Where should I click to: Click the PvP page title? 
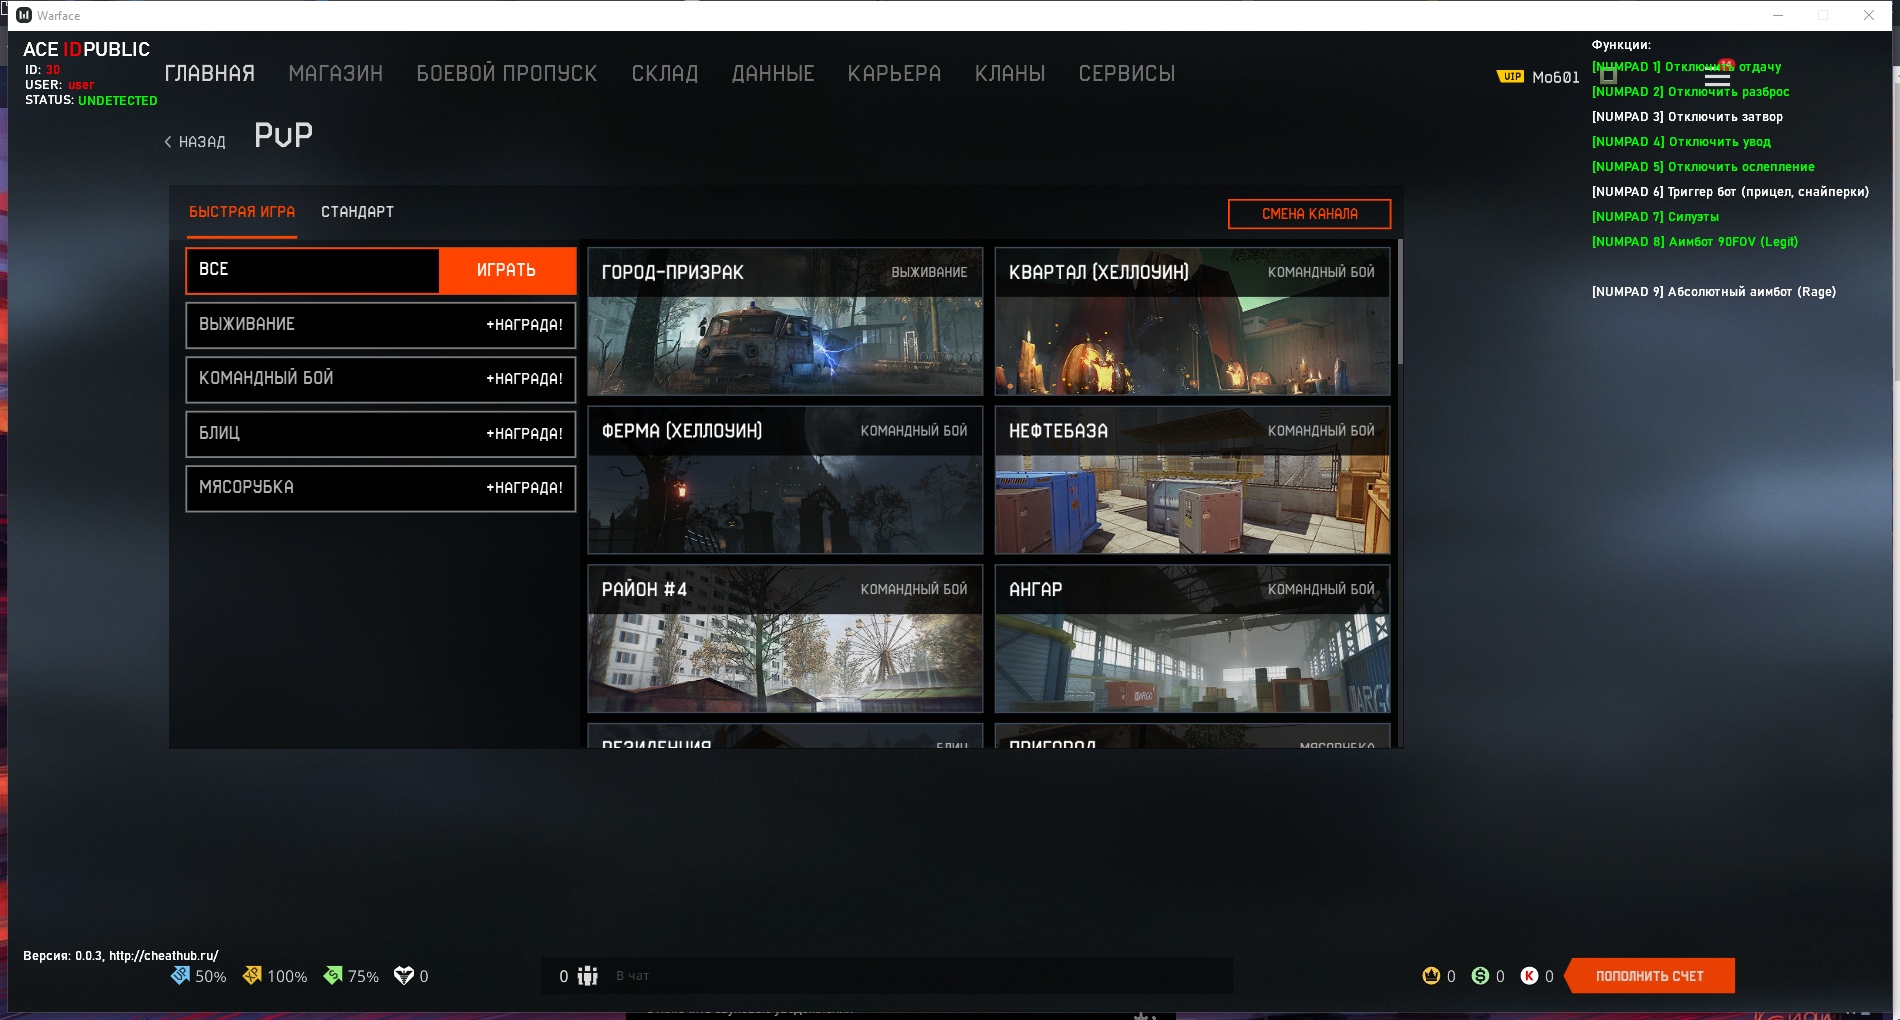(283, 135)
